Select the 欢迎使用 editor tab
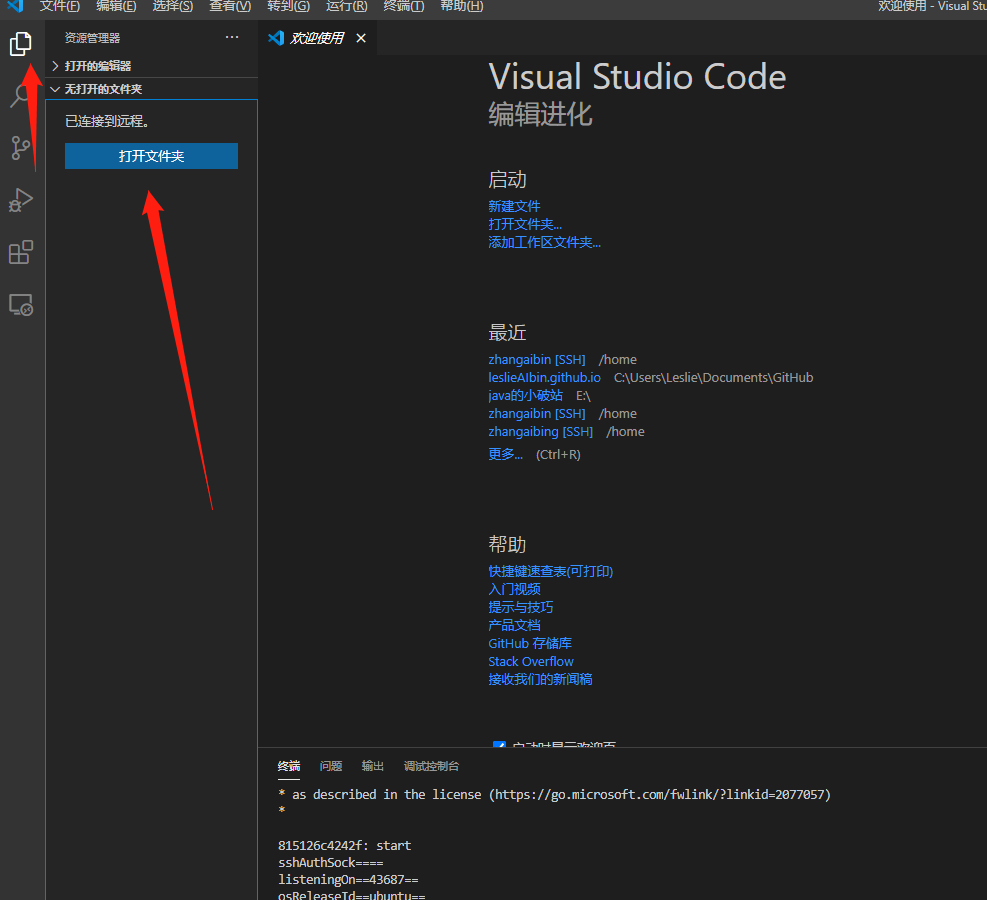Viewport: 987px width, 900px height. (317, 38)
